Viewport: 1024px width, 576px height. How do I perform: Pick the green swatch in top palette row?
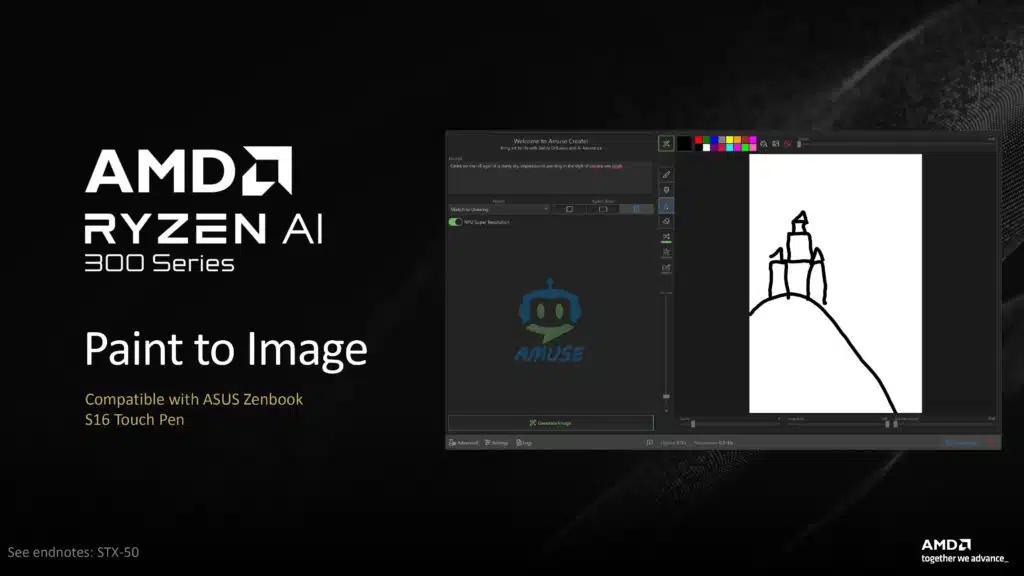pos(707,140)
